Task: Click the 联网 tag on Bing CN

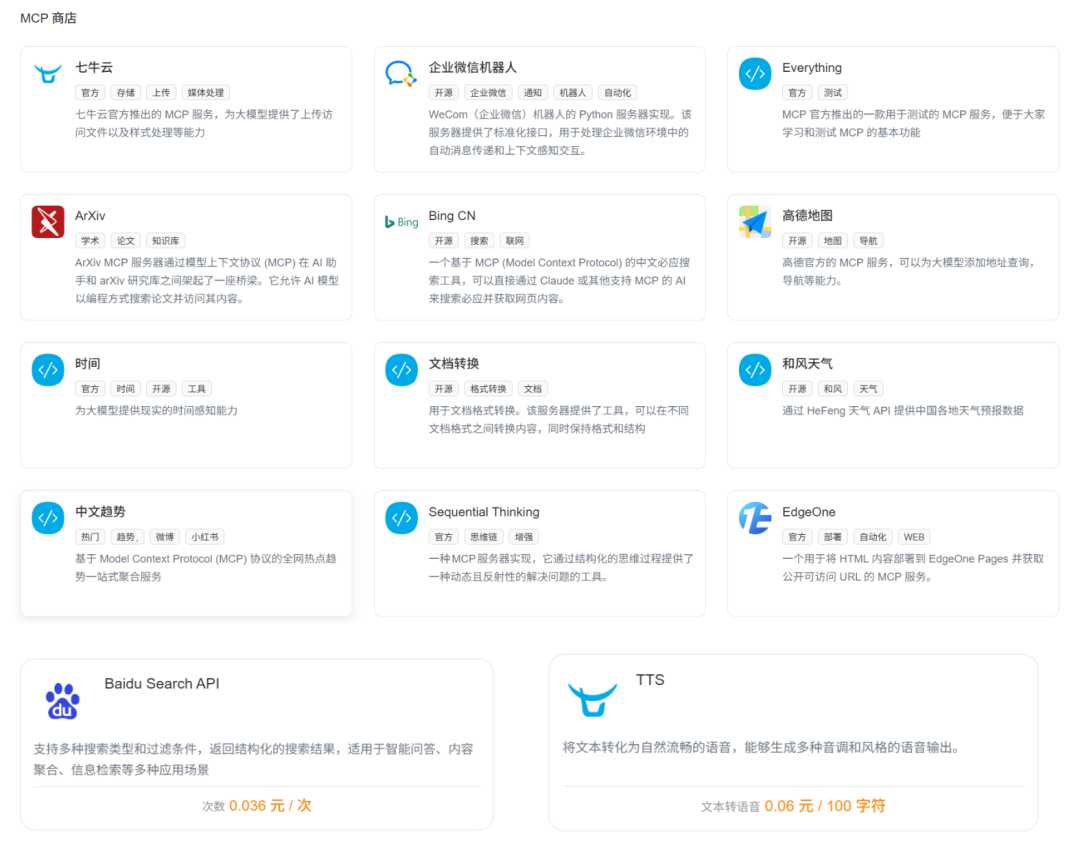Action: [x=515, y=241]
